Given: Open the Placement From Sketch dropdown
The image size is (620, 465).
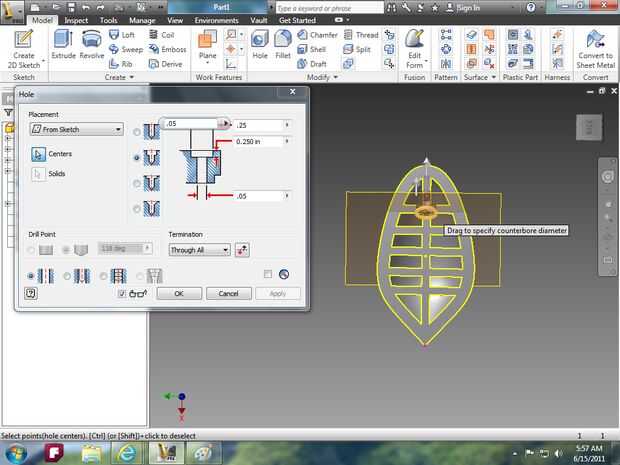Looking at the screenshot, I should [77, 129].
